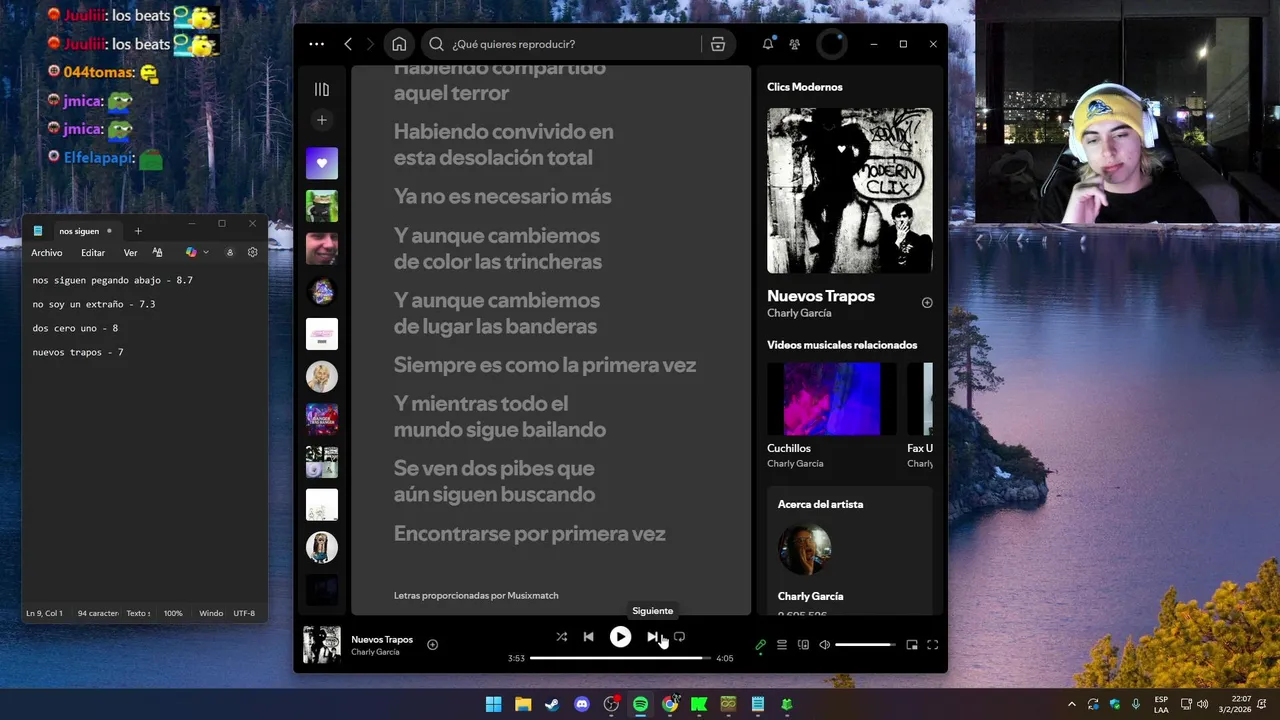Open Copilot icon in Notepad

point(191,253)
